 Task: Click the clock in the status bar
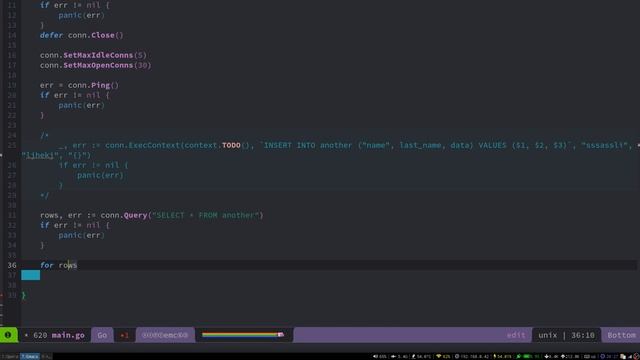(x=610, y=356)
